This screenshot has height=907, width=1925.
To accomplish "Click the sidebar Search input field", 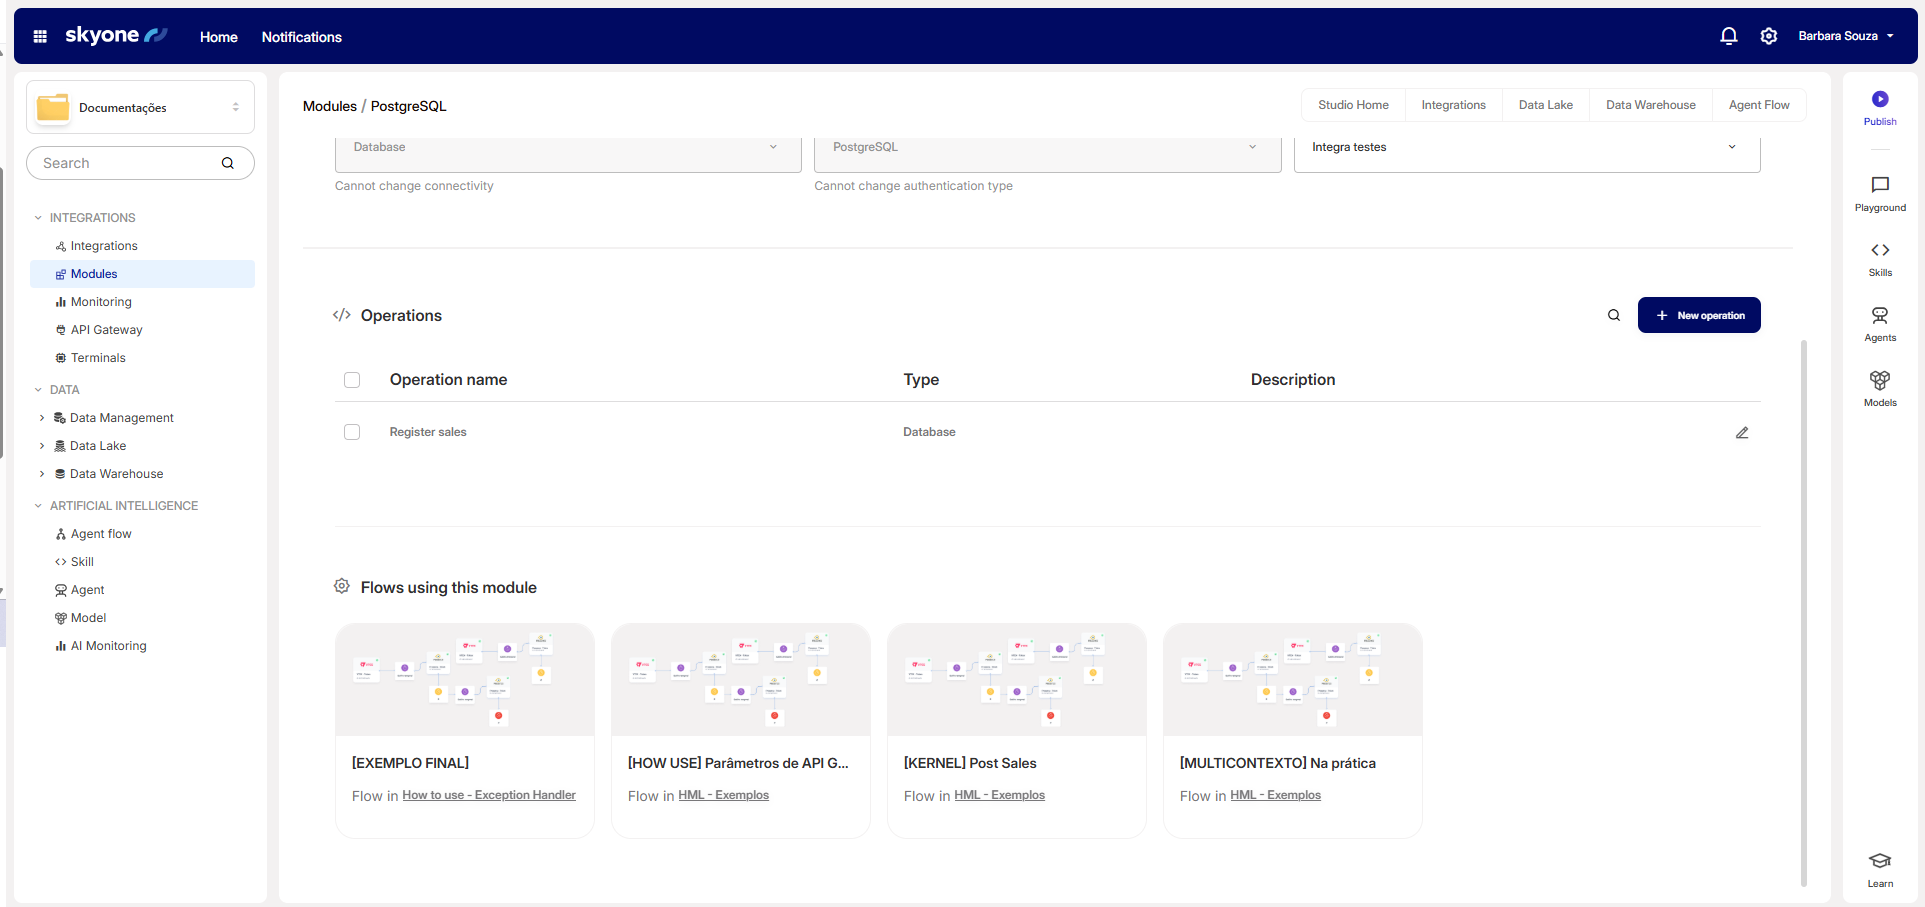I will (128, 163).
